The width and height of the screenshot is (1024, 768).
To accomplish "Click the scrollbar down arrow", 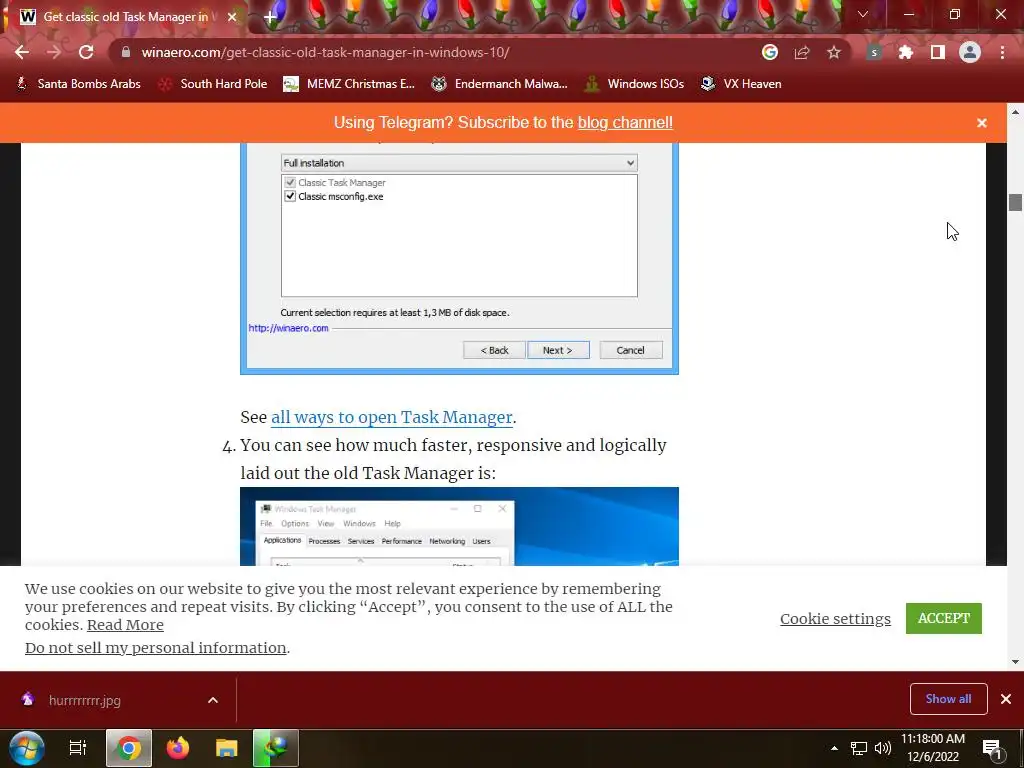I will (x=1015, y=662).
